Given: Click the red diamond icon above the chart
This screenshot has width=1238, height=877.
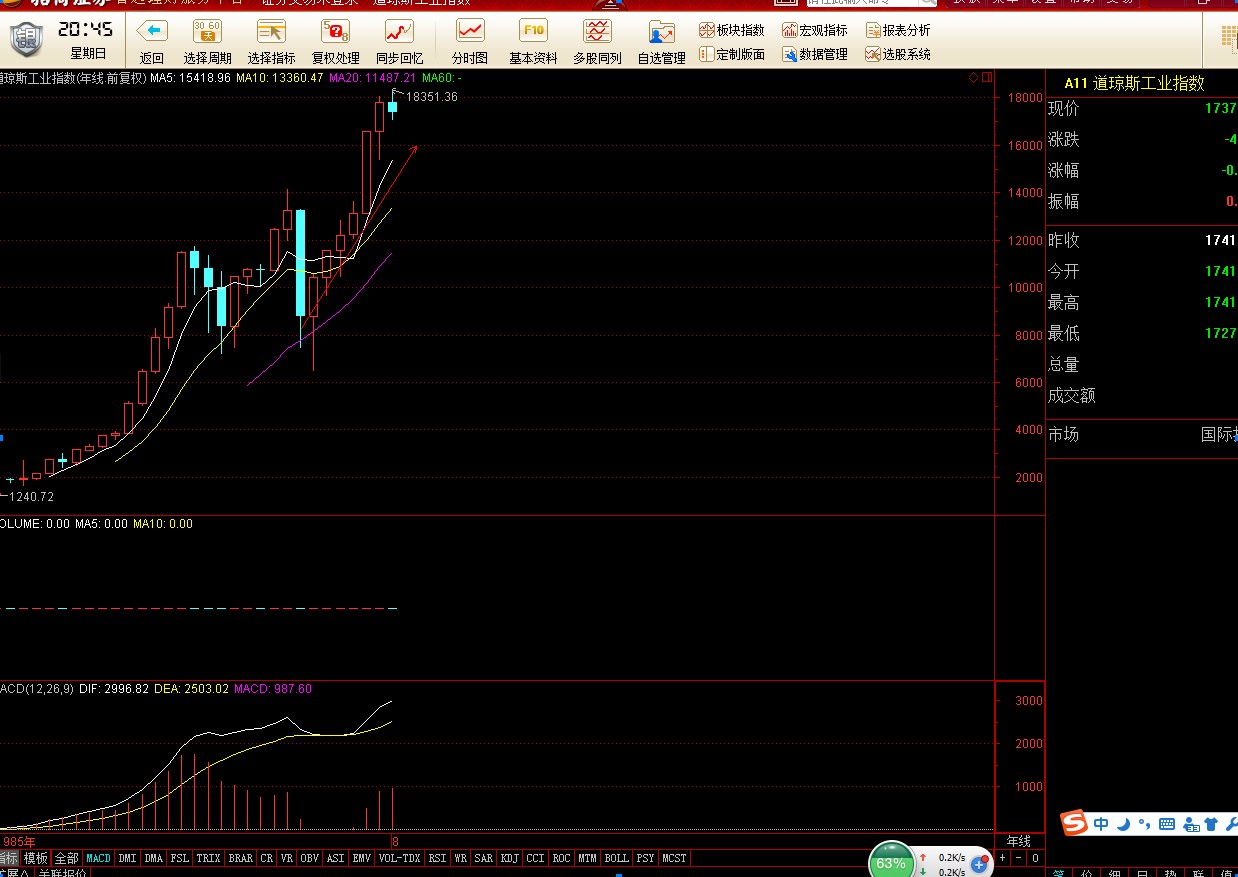Looking at the screenshot, I should (x=973, y=77).
